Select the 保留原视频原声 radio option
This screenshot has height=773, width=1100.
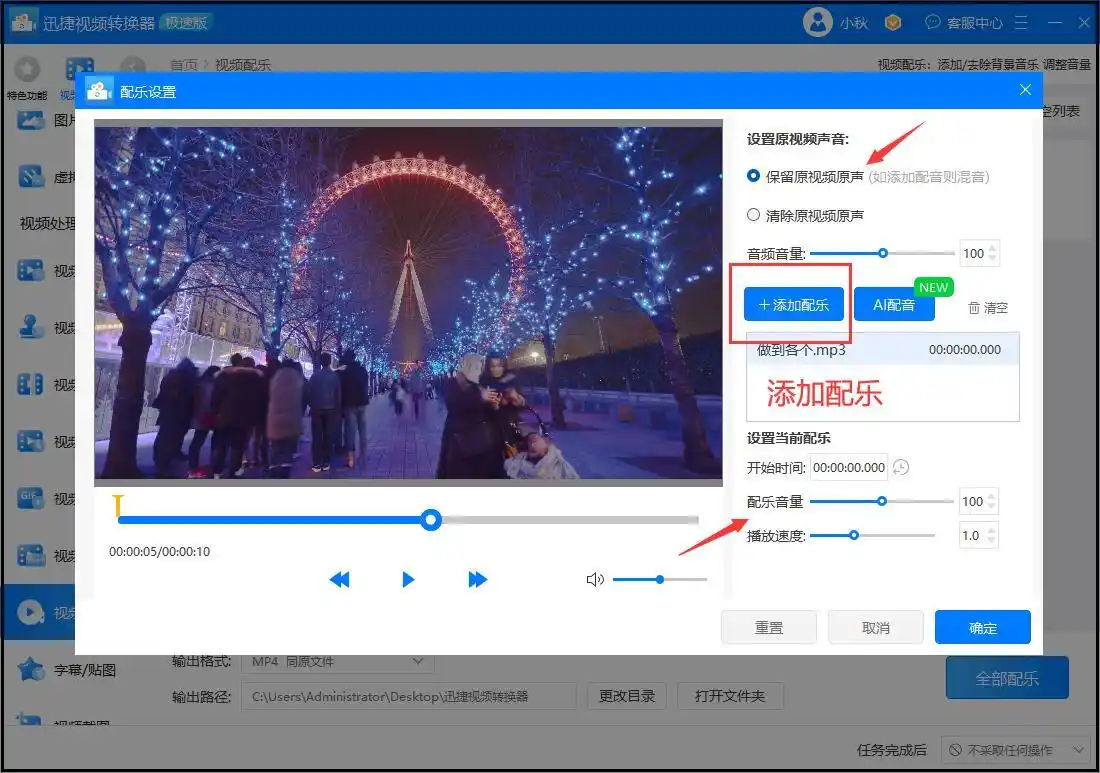755,177
